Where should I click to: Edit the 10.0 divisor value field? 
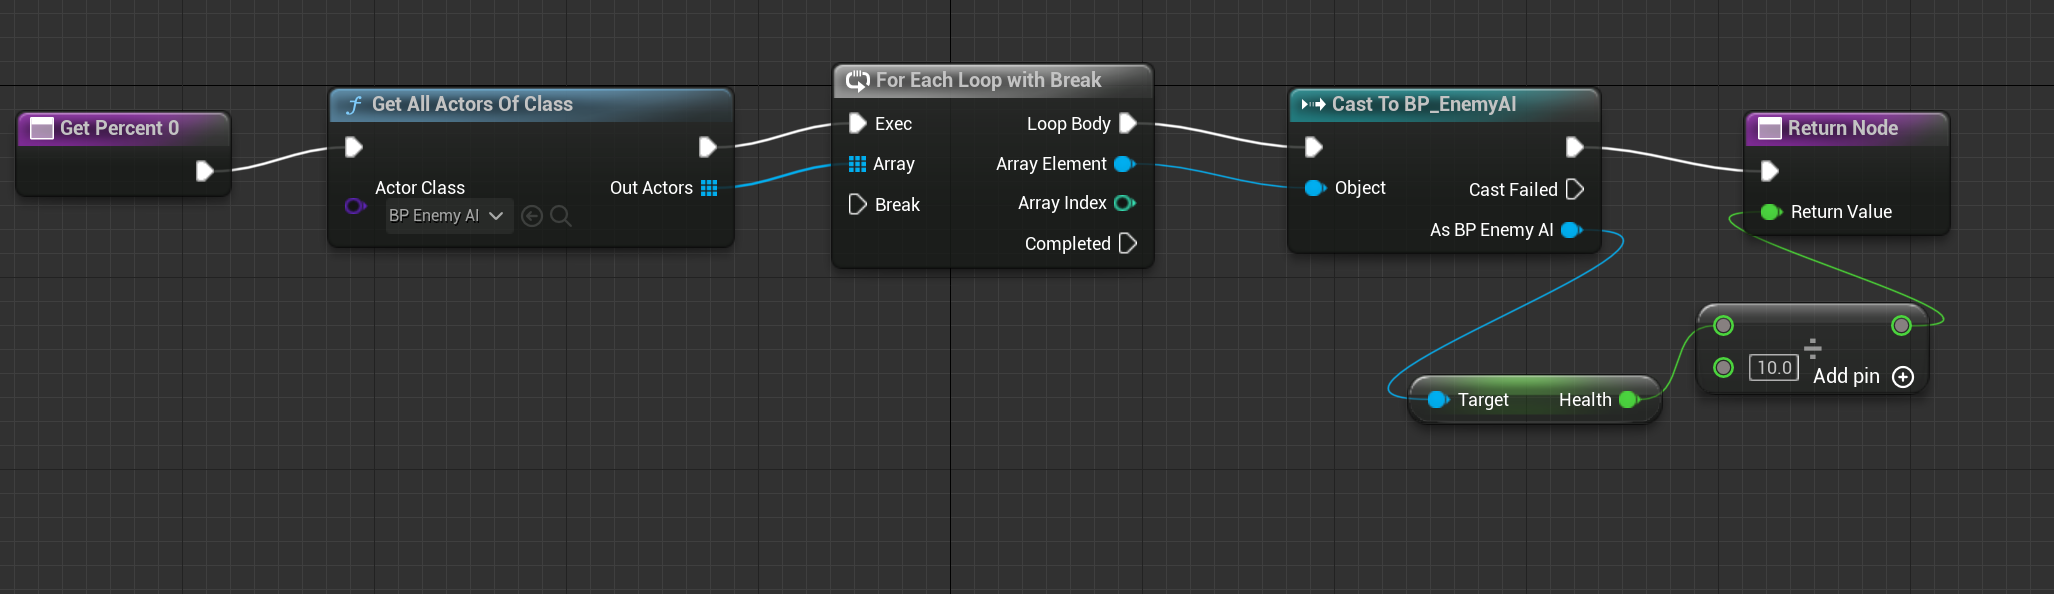click(x=1774, y=367)
